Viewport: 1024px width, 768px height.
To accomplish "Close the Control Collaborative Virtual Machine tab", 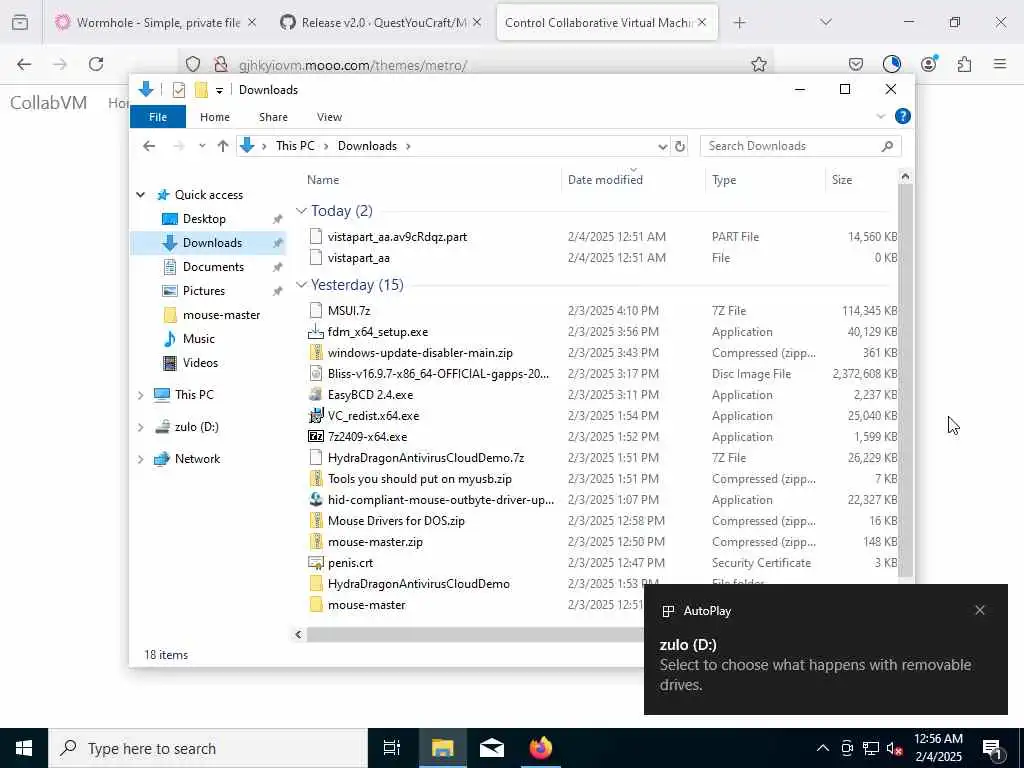I will click(702, 22).
